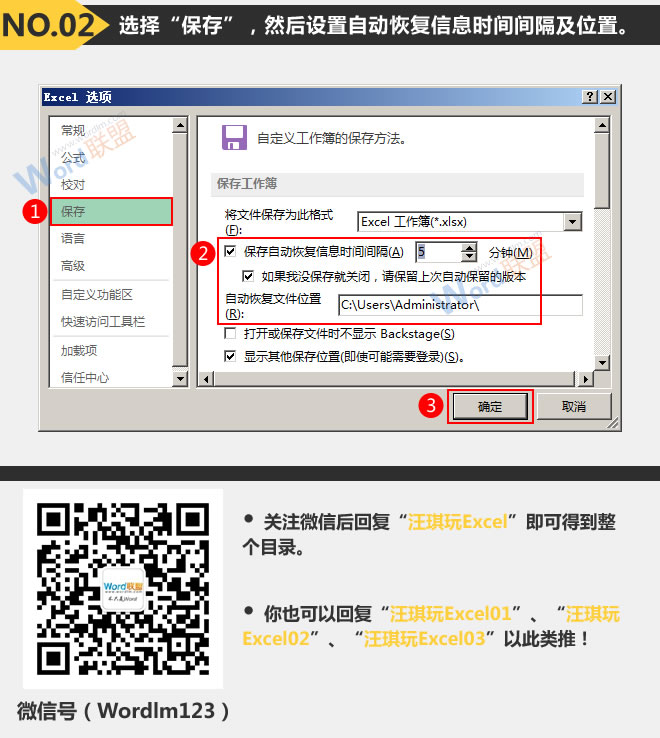Screen dimensions: 660x738
Task: Click category list scroll down arrow
Action: point(180,378)
